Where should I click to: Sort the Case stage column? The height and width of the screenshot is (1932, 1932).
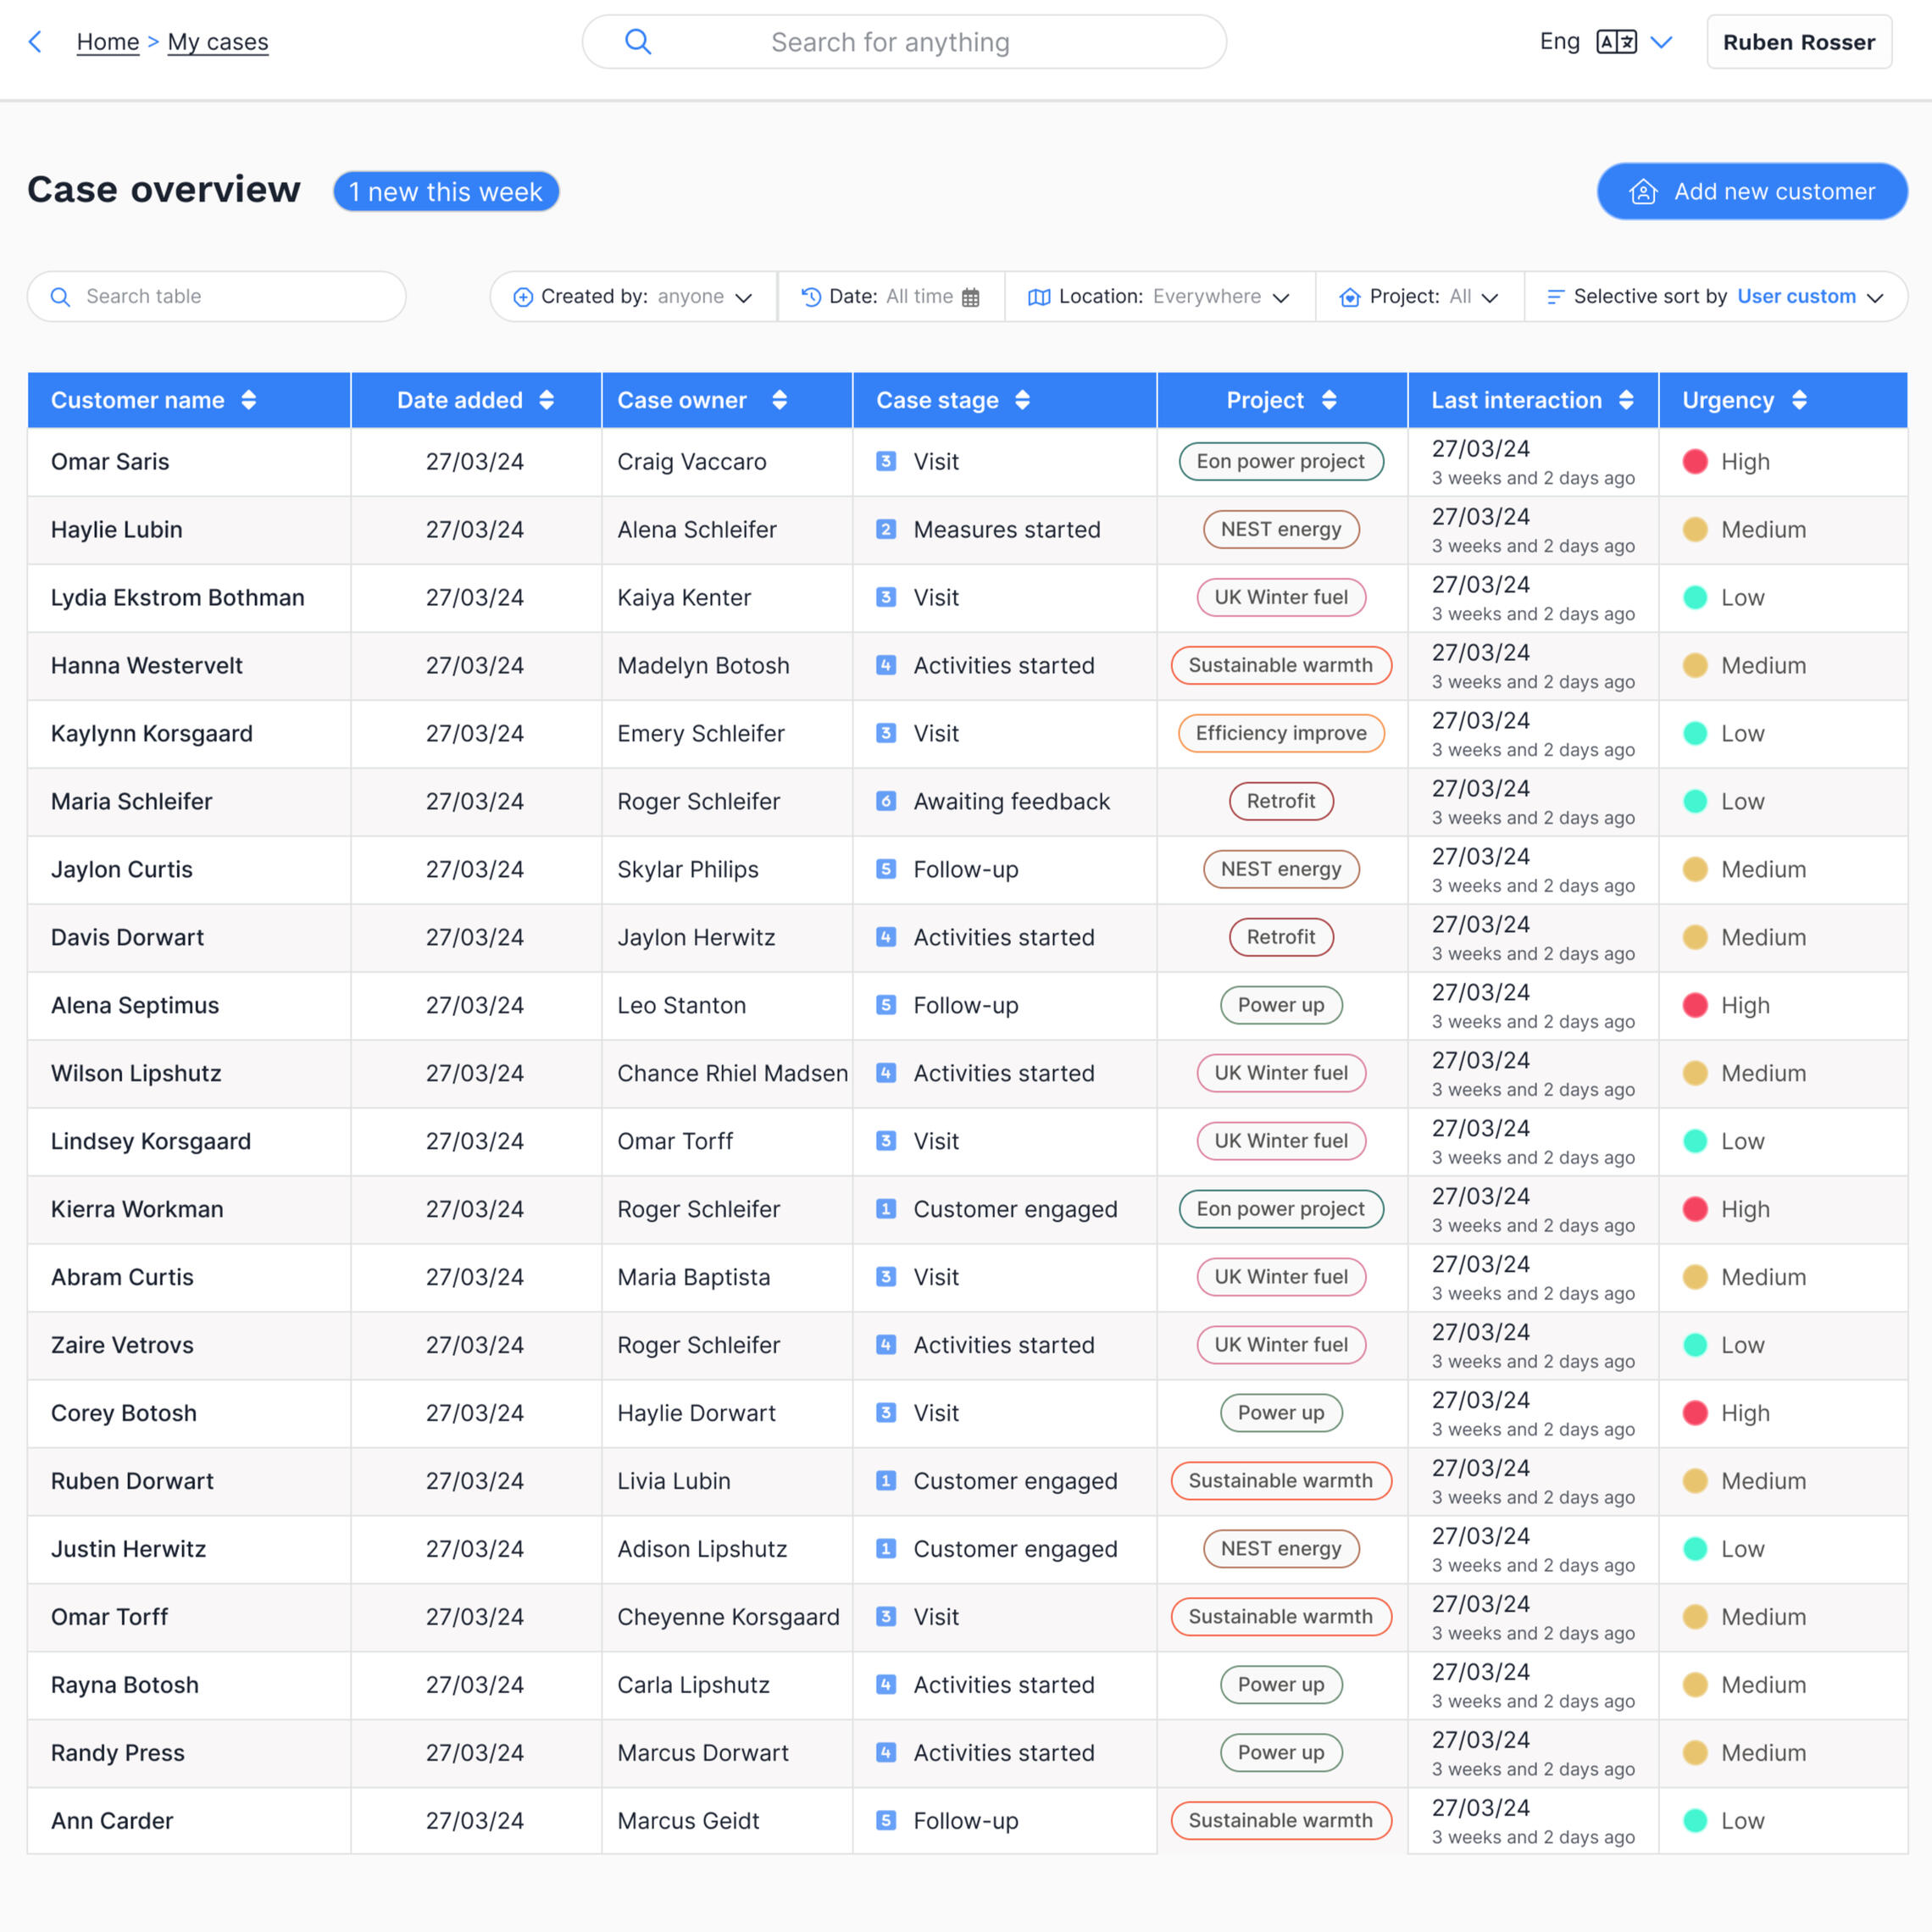coord(1022,400)
